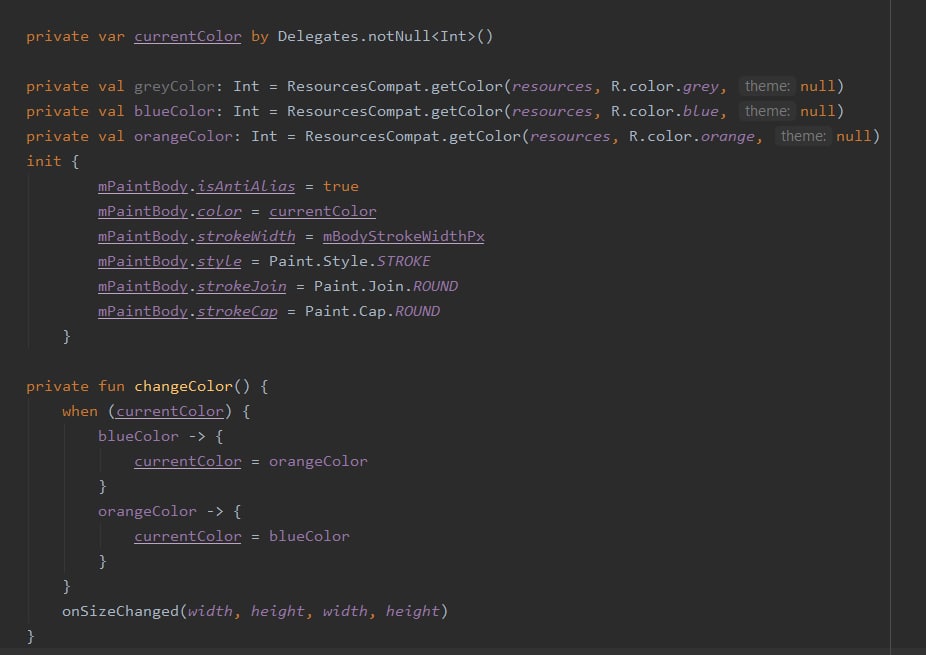Click 'mBodyStrokeWidthPx' variable
Image resolution: width=926 pixels, height=655 pixels.
pyautogui.click(x=403, y=236)
